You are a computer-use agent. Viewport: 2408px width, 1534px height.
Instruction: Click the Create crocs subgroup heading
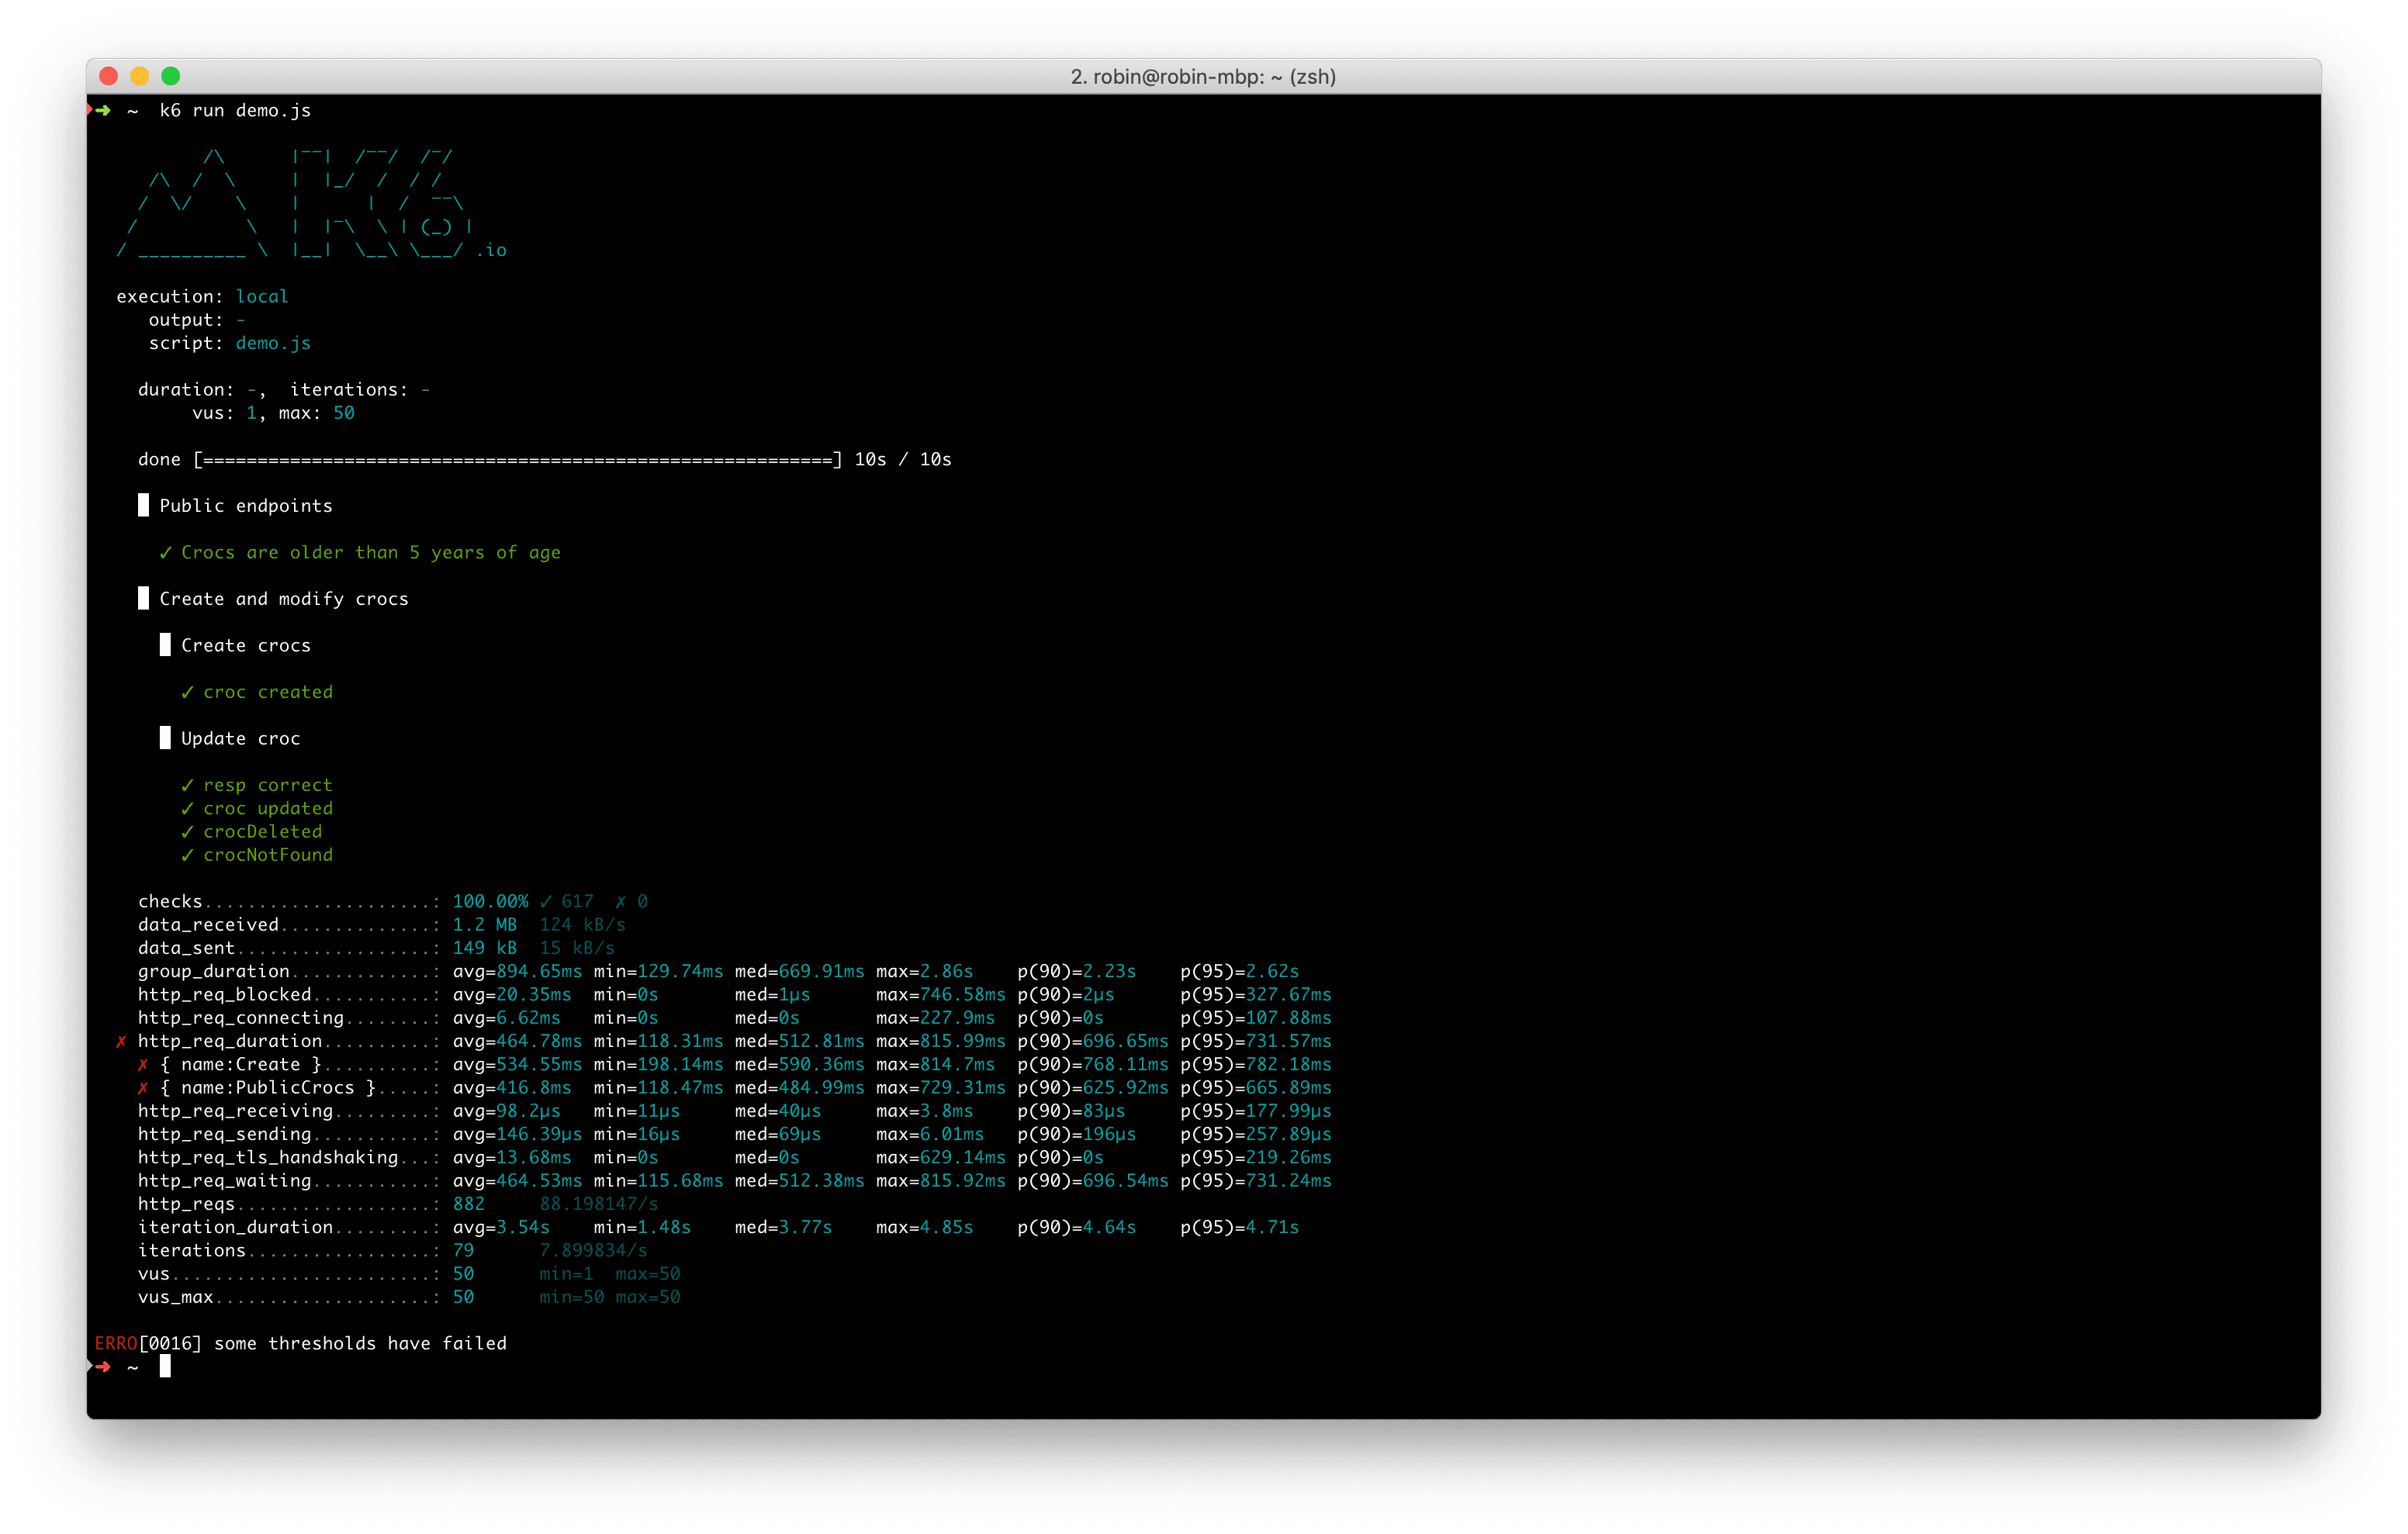coord(245,645)
